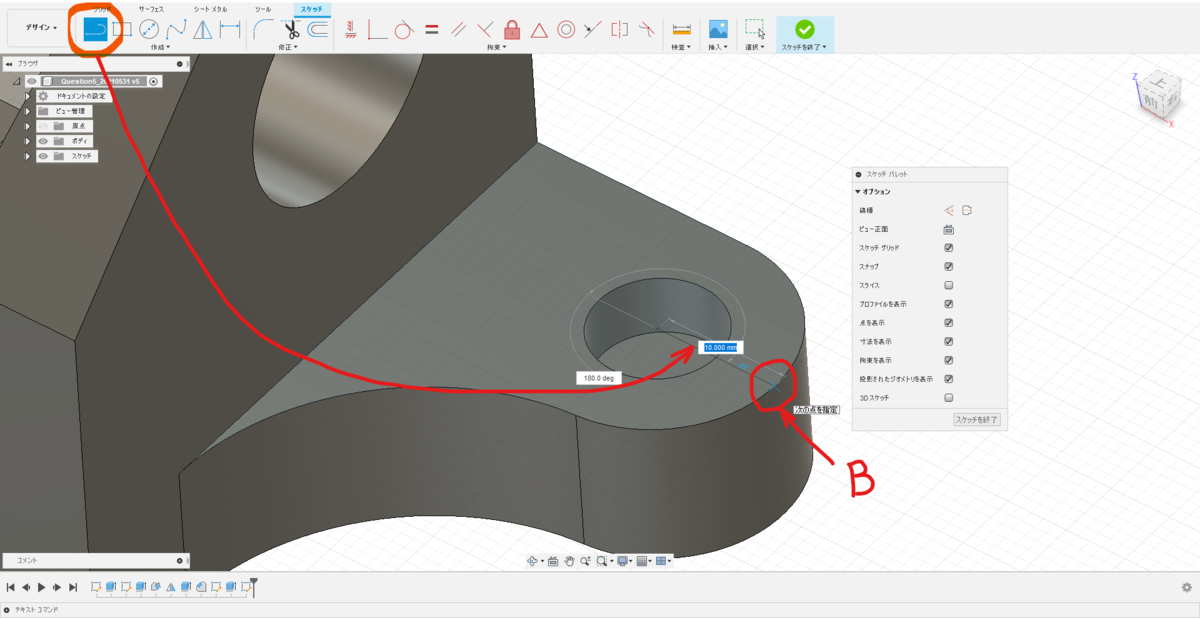Select the Sketch Dimension tool
1200x618 pixels.
point(230,29)
